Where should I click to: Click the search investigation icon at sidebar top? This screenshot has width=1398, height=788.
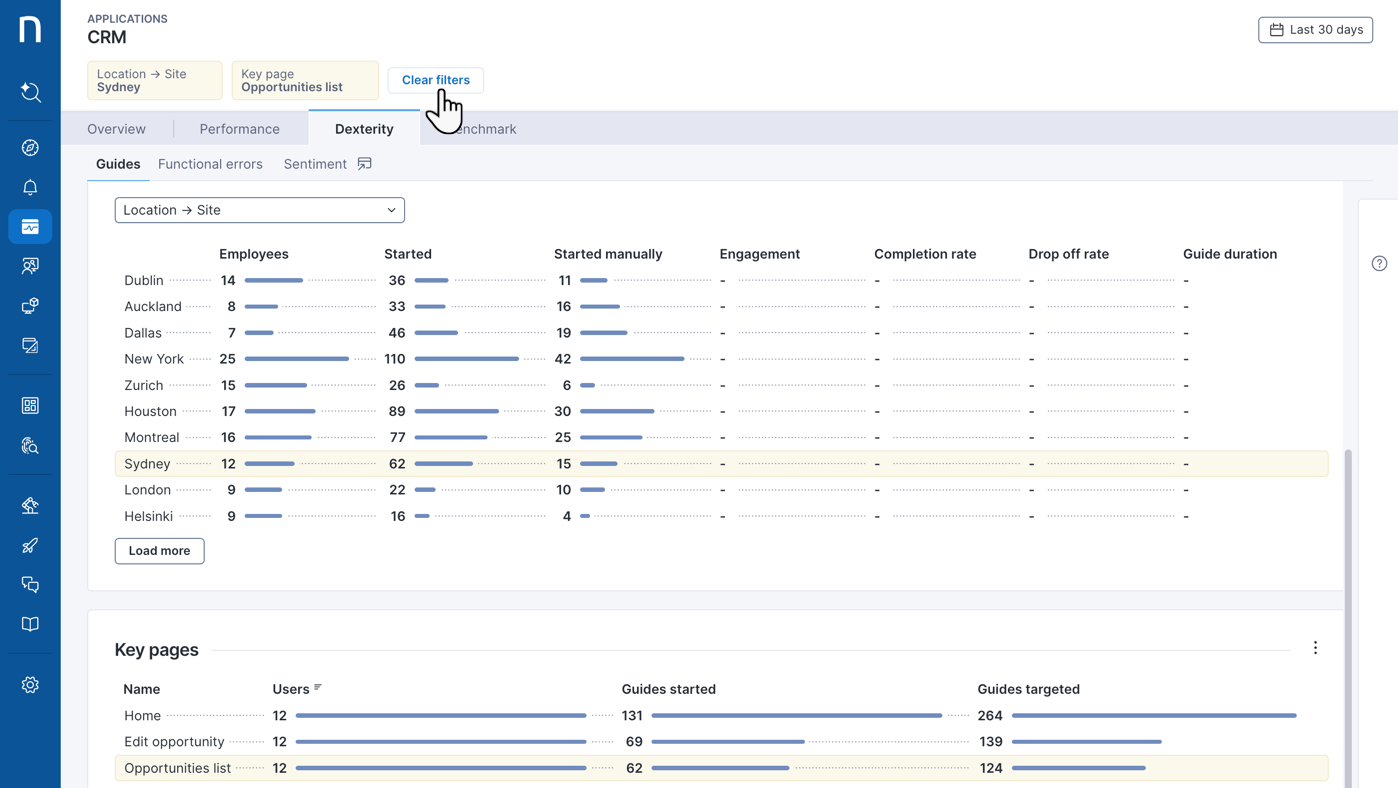30,92
